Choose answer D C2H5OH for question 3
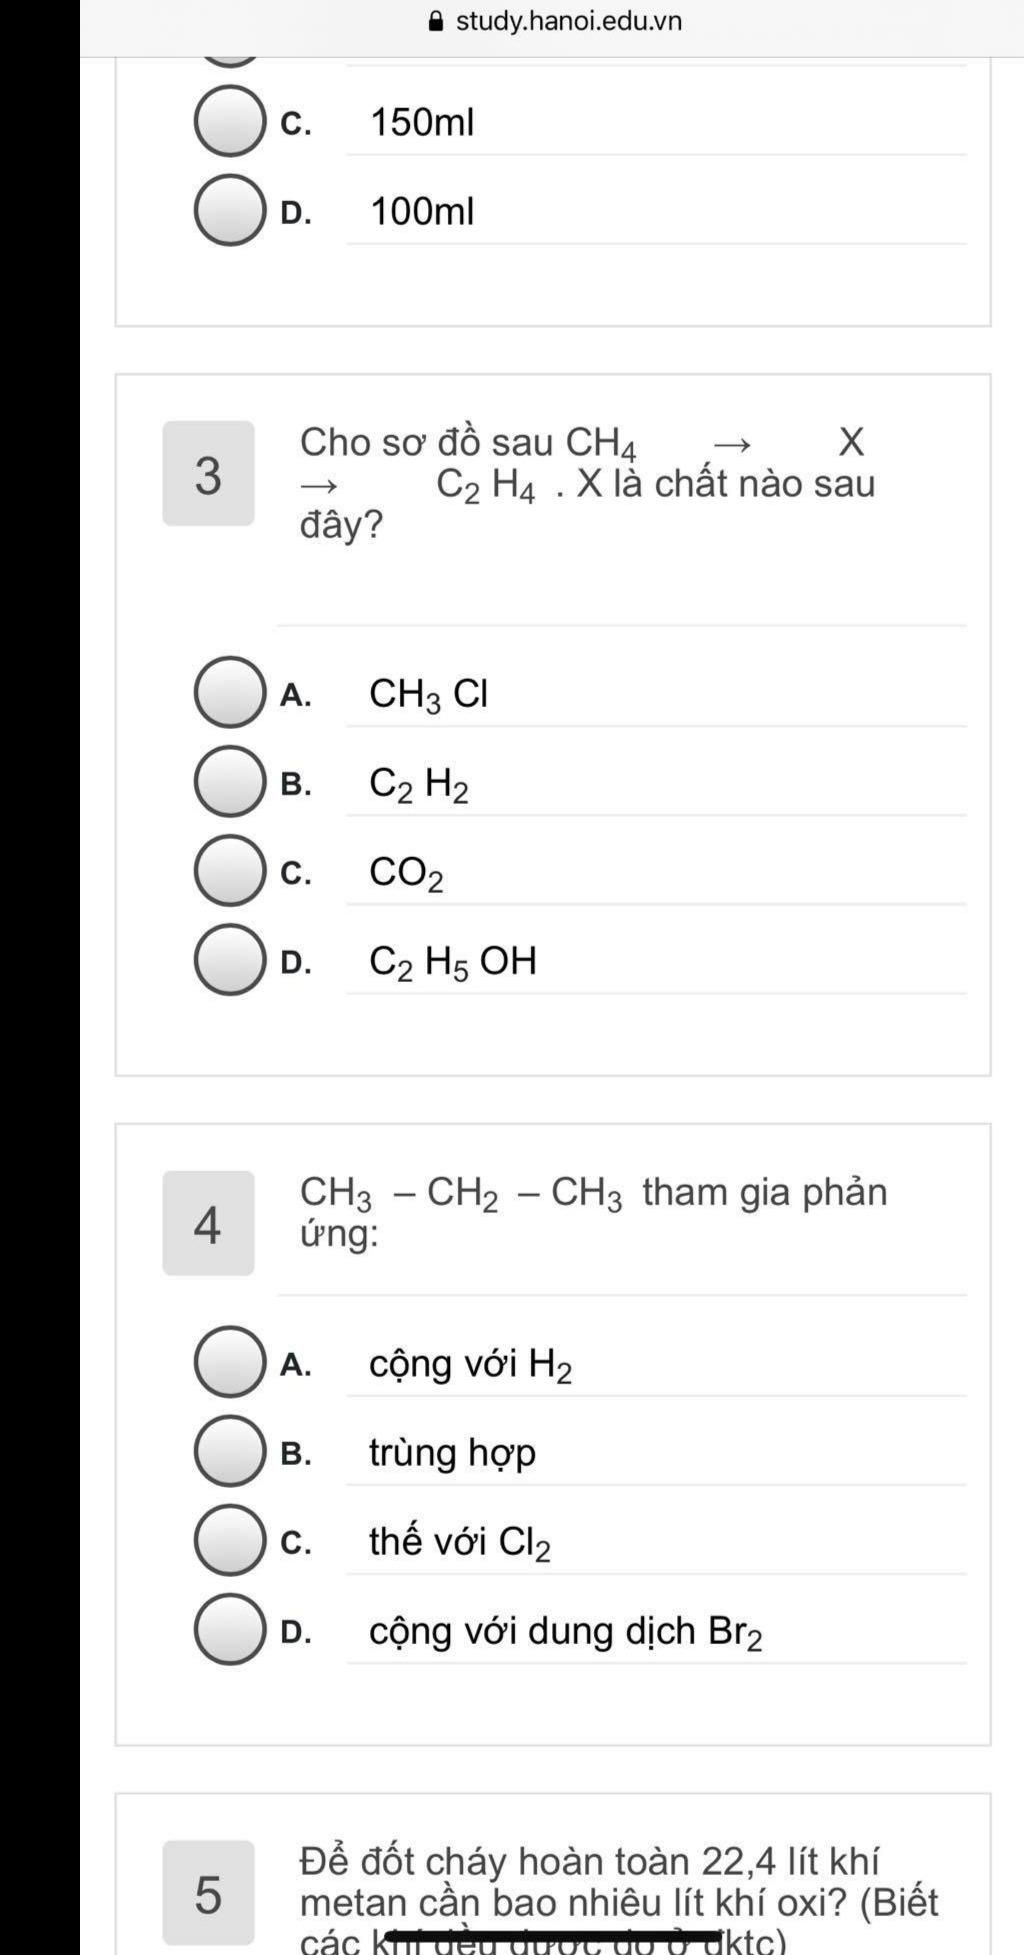The height and width of the screenshot is (1955, 1024). (230, 960)
